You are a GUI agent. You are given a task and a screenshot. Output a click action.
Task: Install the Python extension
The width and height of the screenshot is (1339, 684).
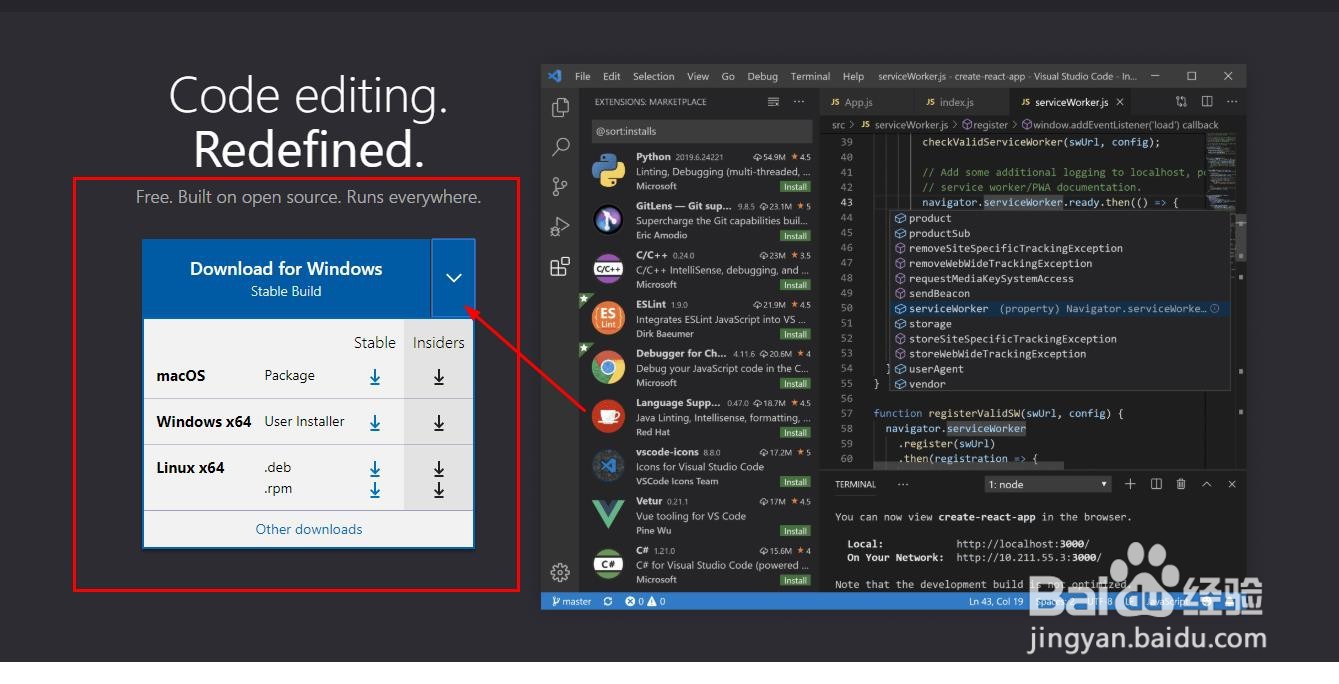click(795, 187)
